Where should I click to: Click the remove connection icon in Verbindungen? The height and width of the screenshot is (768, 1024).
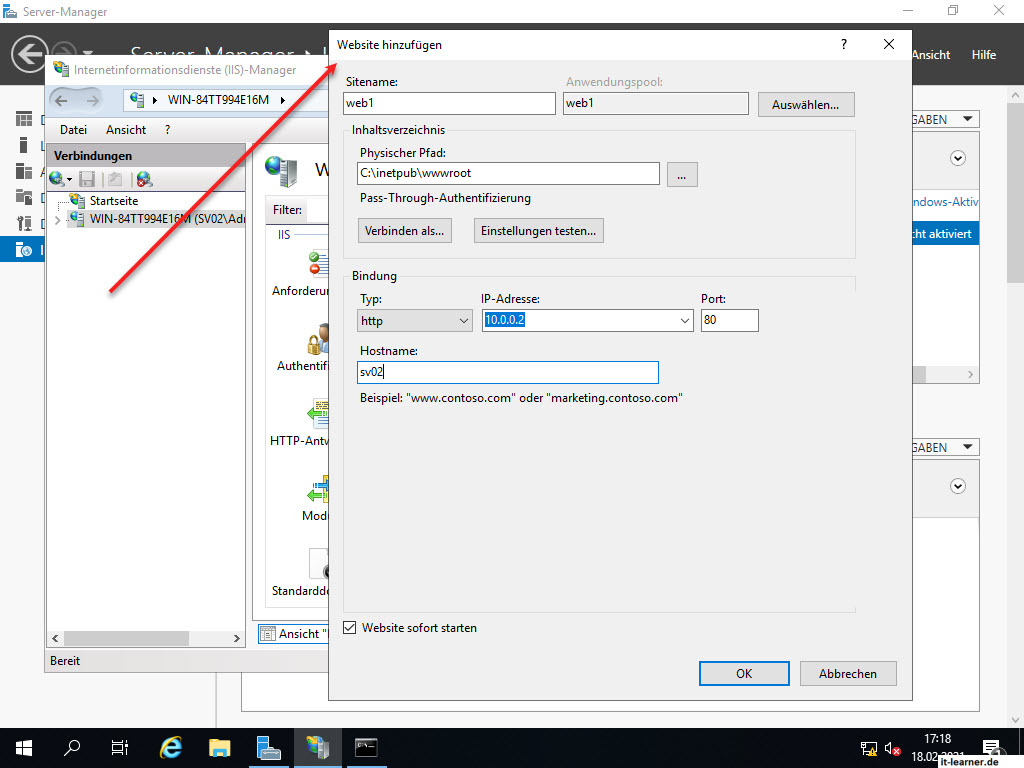coord(144,178)
